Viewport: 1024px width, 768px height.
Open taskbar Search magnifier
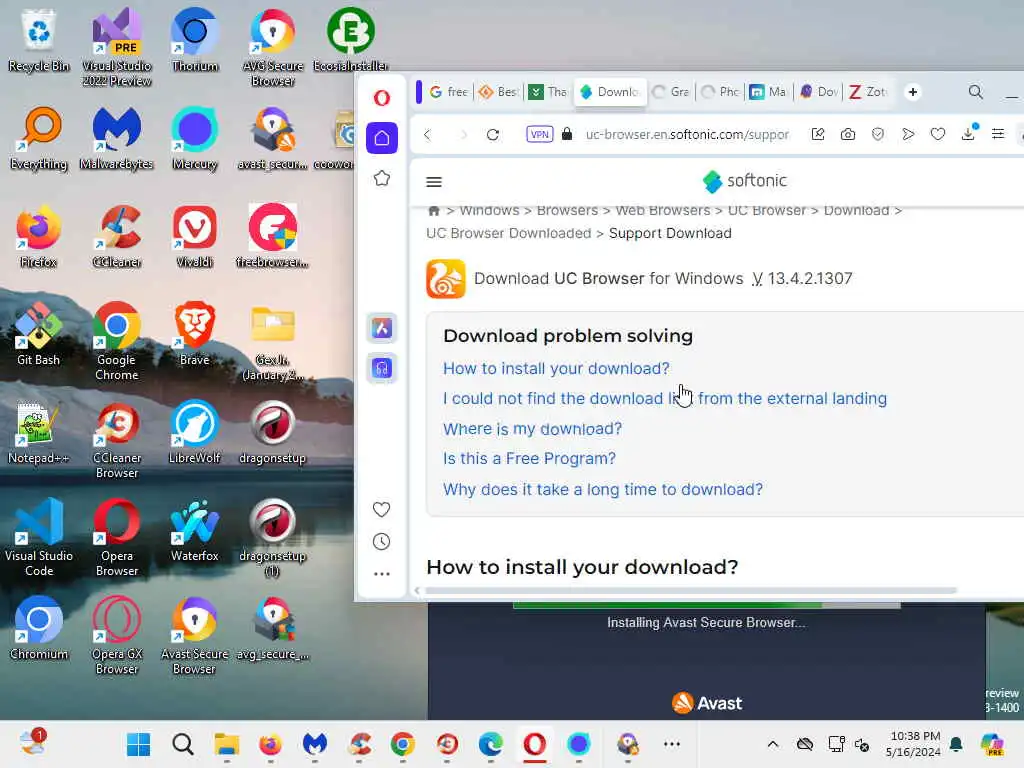183,744
